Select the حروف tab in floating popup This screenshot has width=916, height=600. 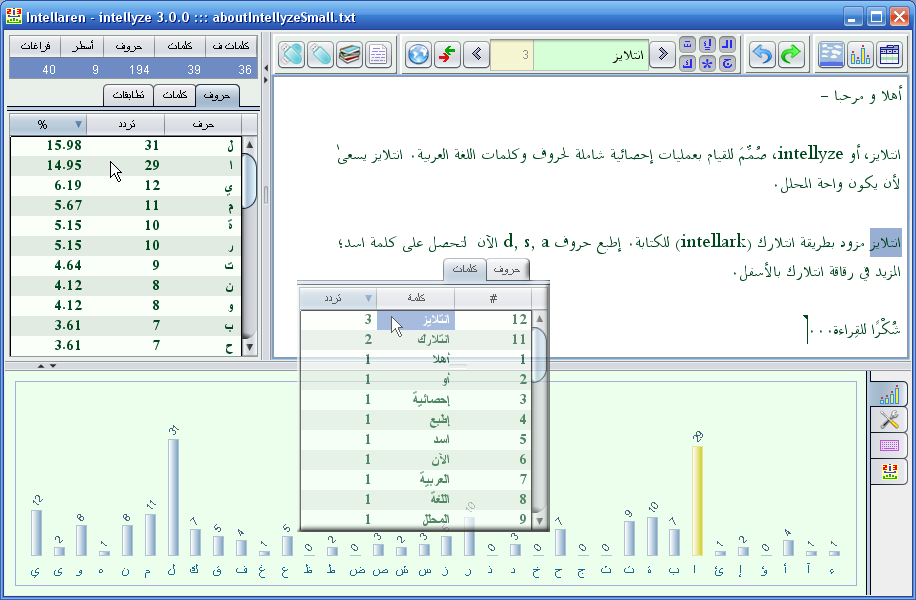tap(507, 269)
